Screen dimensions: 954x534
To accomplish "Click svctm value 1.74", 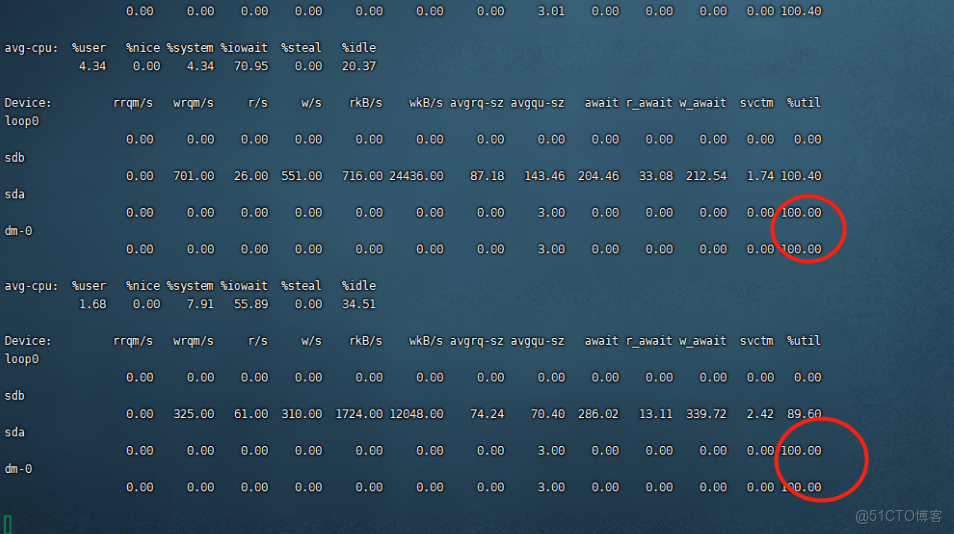I will (760, 176).
